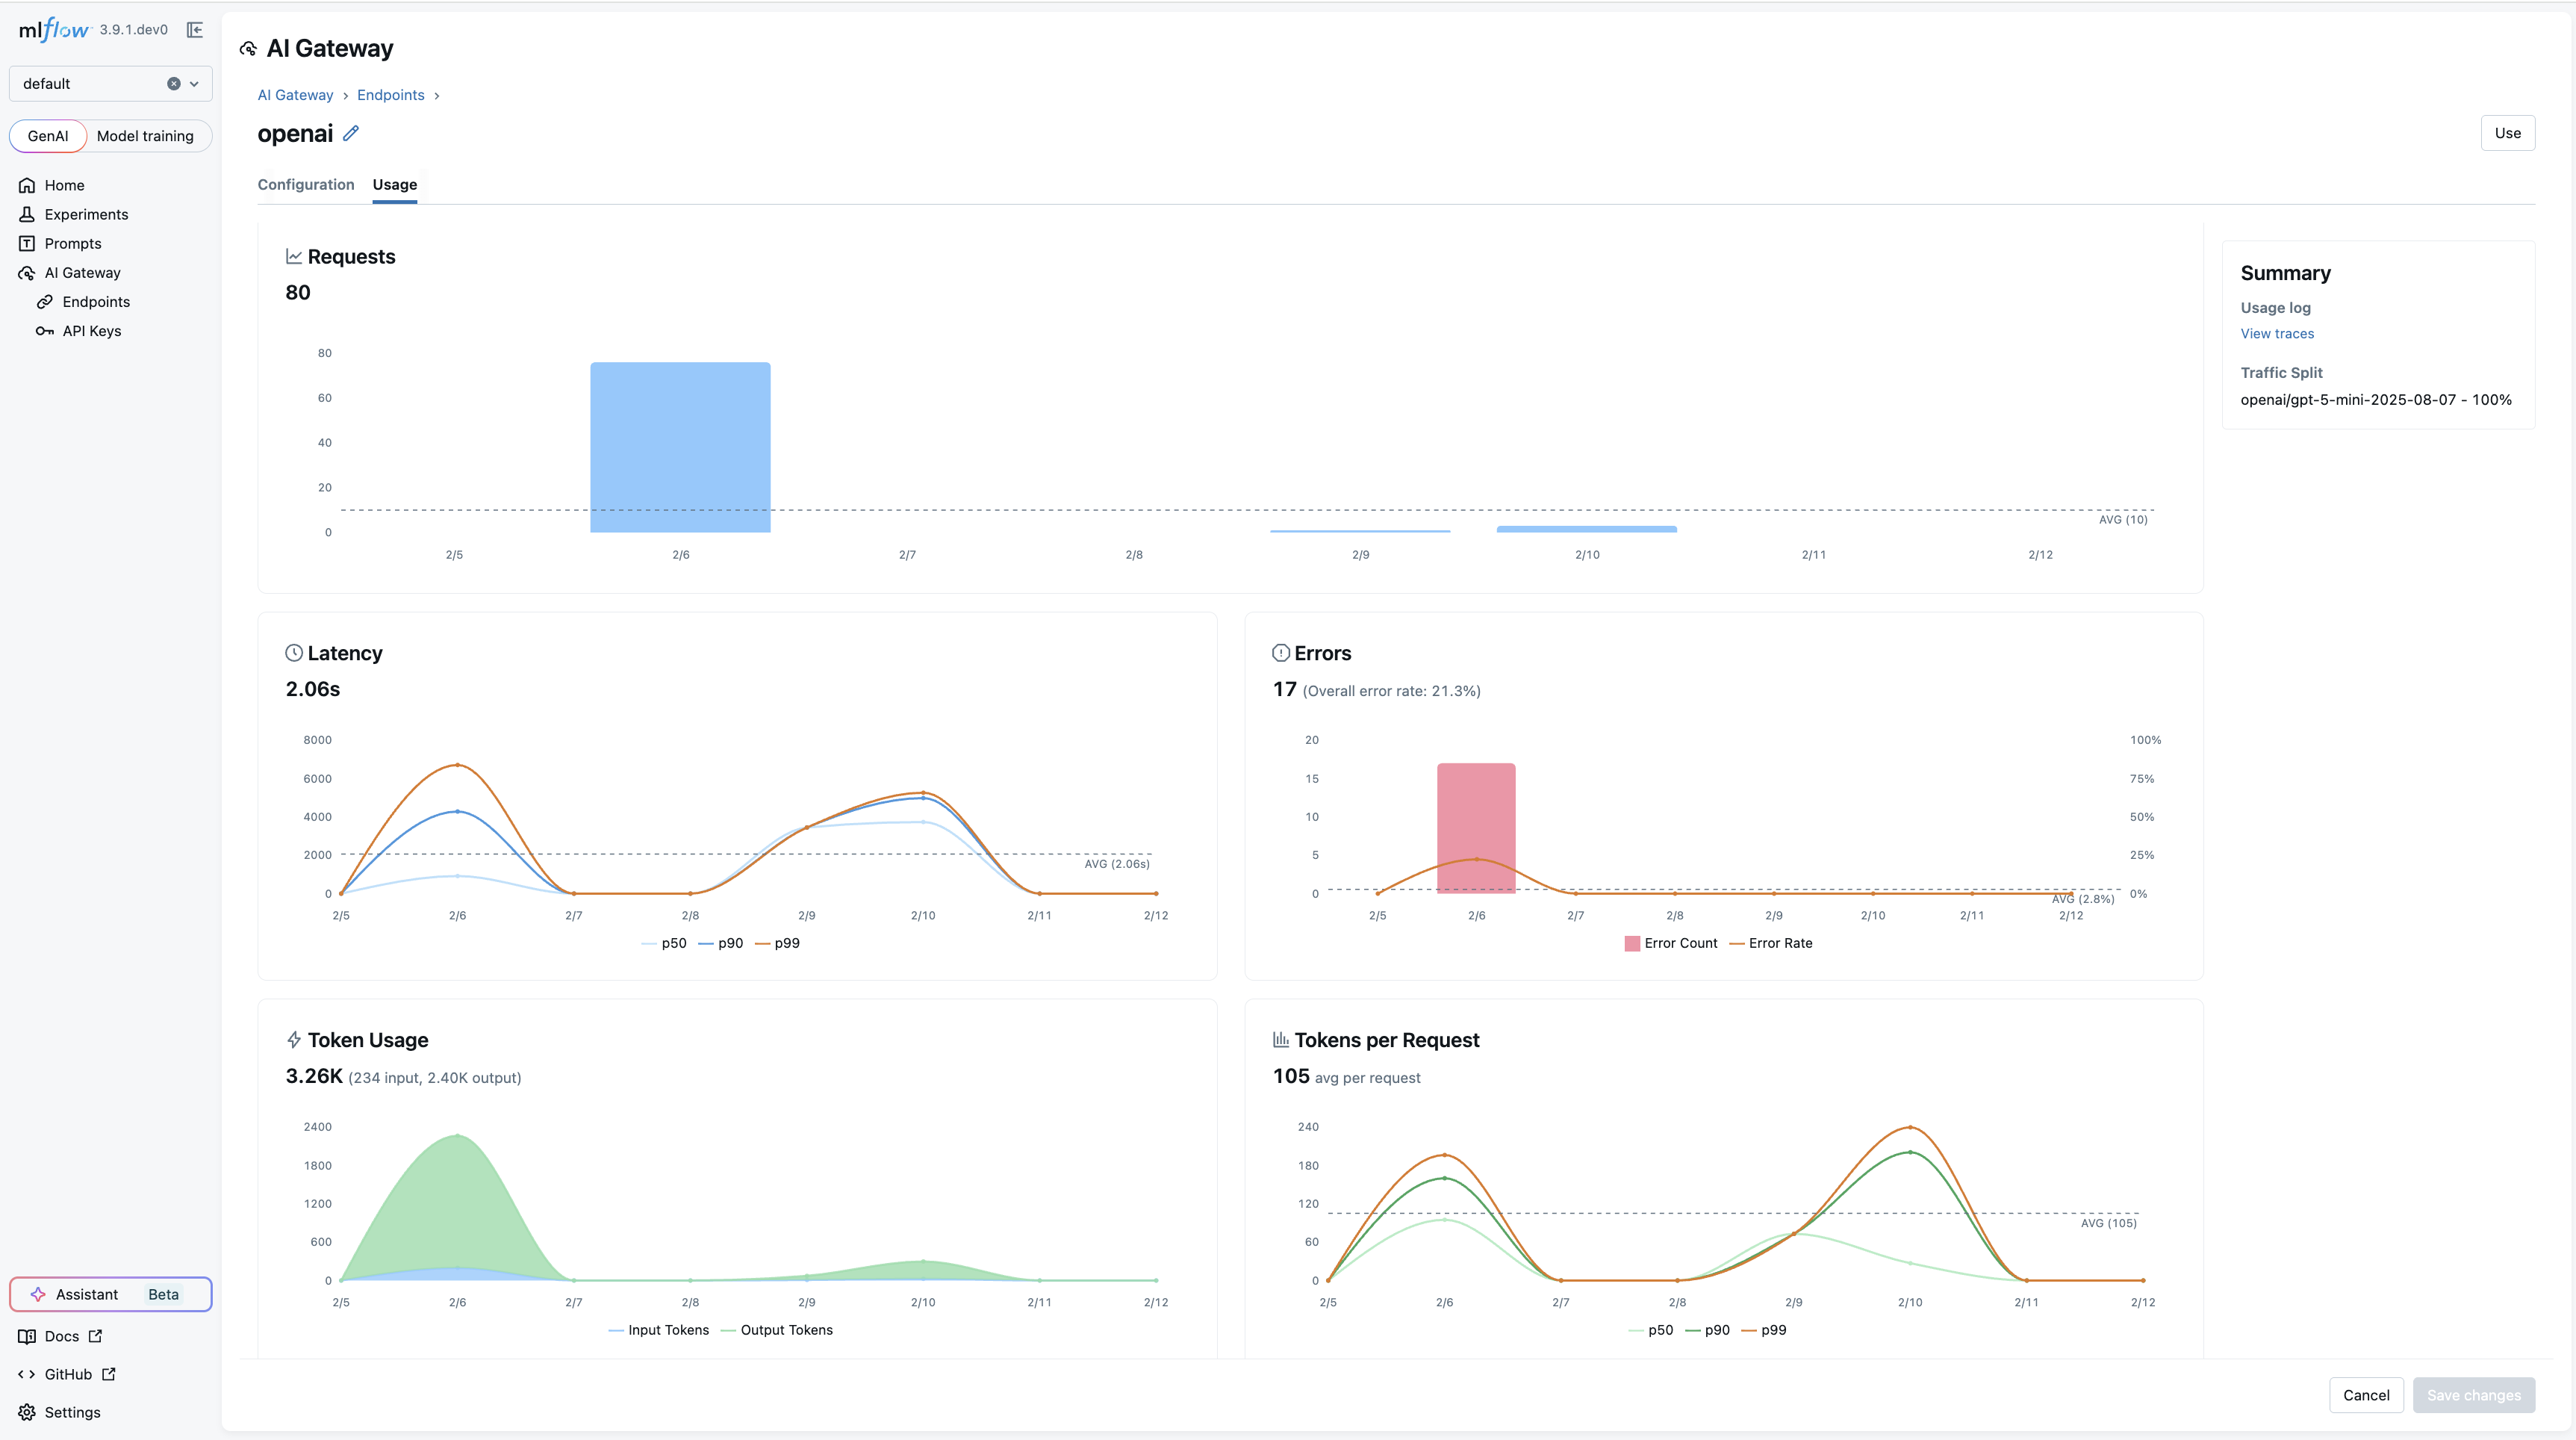Open the View traces link
2576x1440 pixels.
click(x=2277, y=333)
